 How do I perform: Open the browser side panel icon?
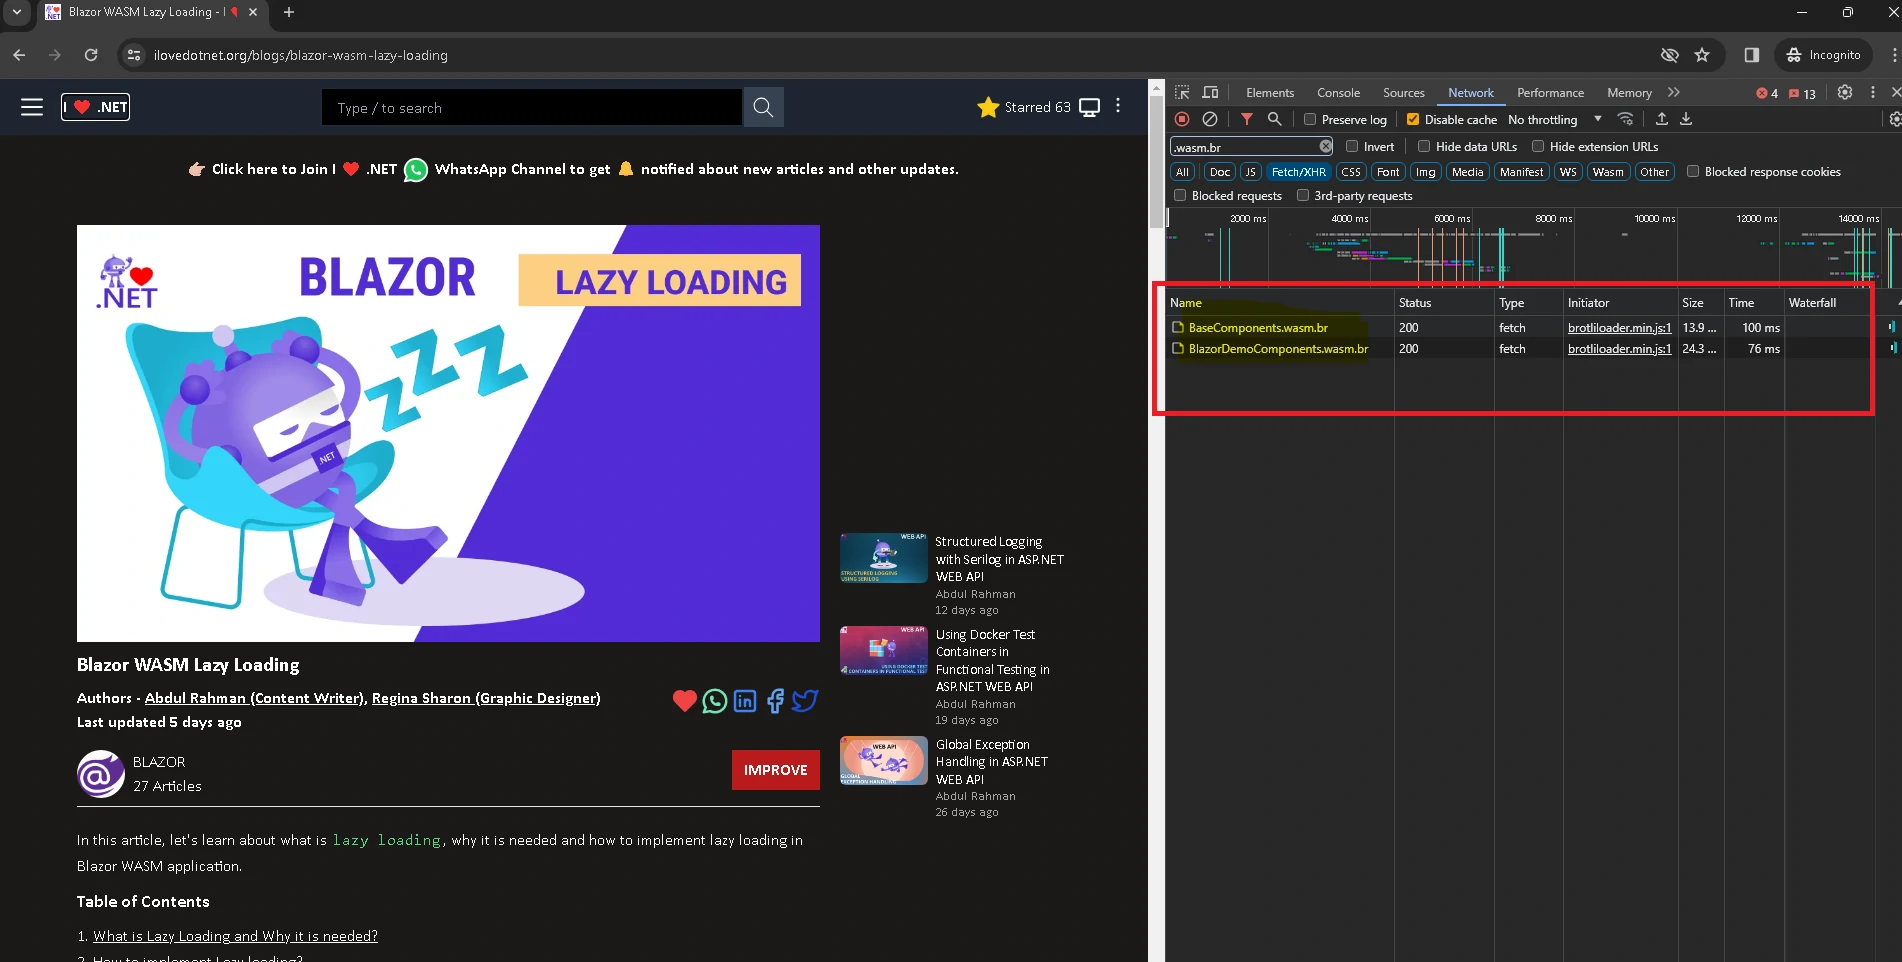(1751, 55)
